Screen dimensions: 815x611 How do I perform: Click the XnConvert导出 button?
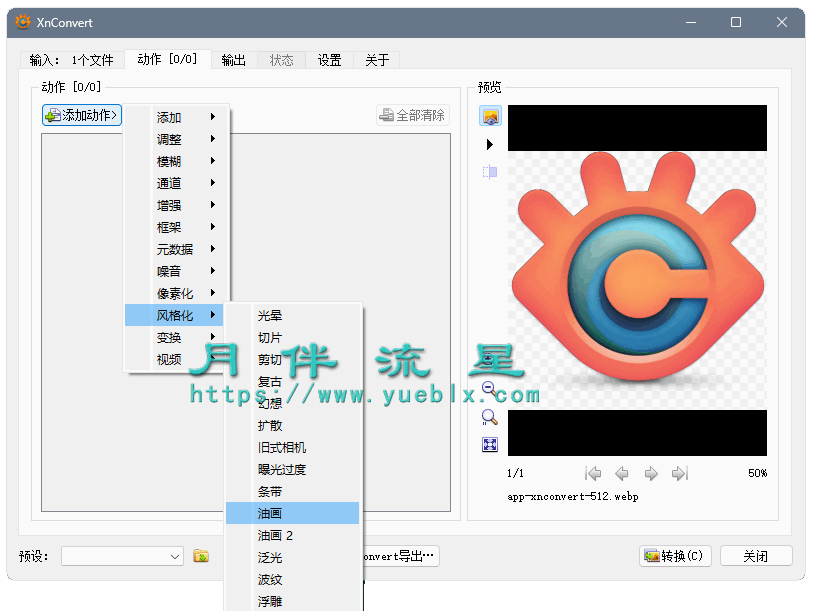coord(401,556)
